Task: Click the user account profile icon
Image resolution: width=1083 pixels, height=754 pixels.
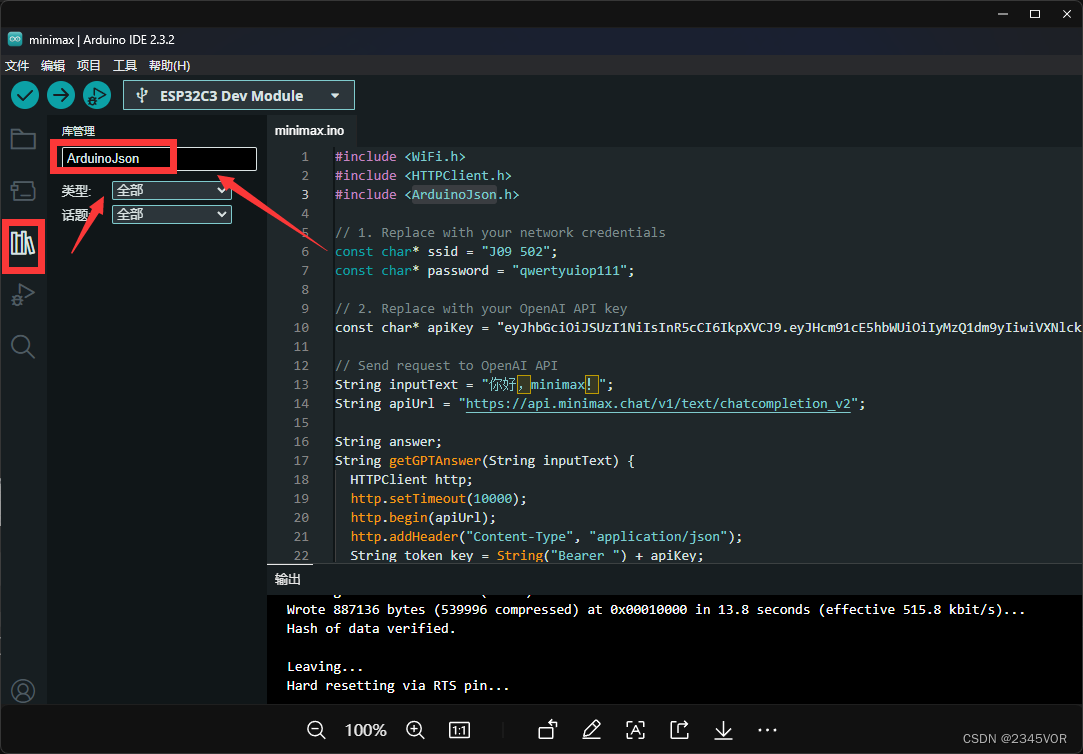Action: pos(23,691)
